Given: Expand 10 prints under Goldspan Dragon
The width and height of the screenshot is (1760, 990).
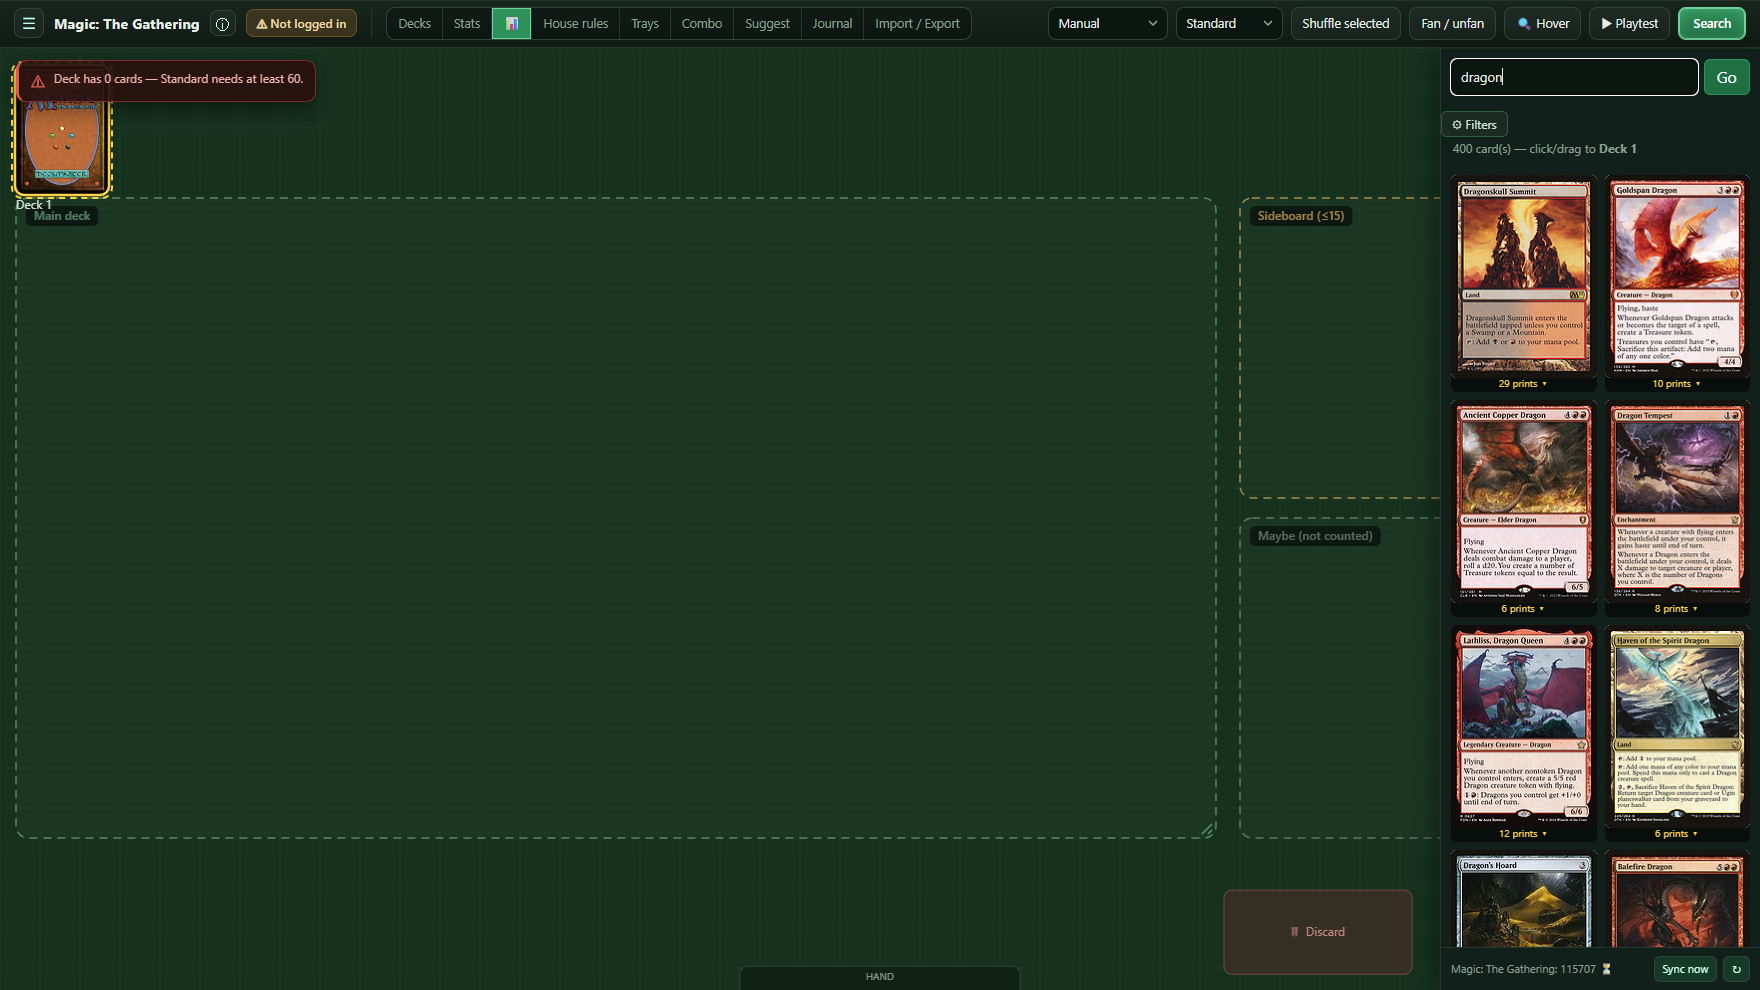Looking at the screenshot, I should point(1676,384).
